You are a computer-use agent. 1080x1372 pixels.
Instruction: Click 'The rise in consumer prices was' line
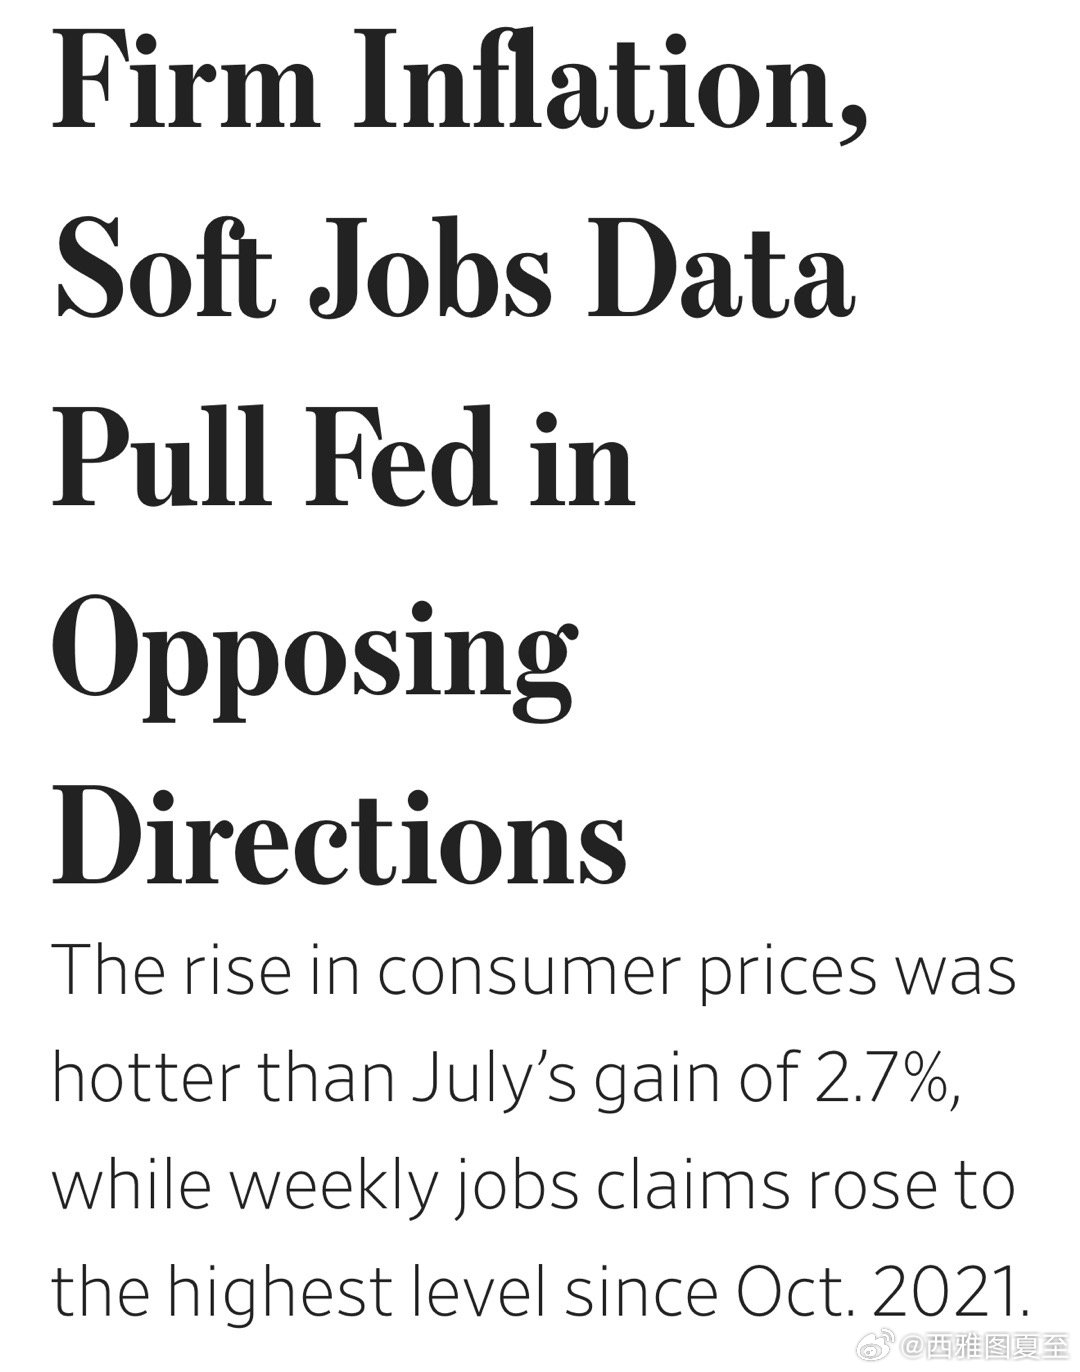point(535,971)
